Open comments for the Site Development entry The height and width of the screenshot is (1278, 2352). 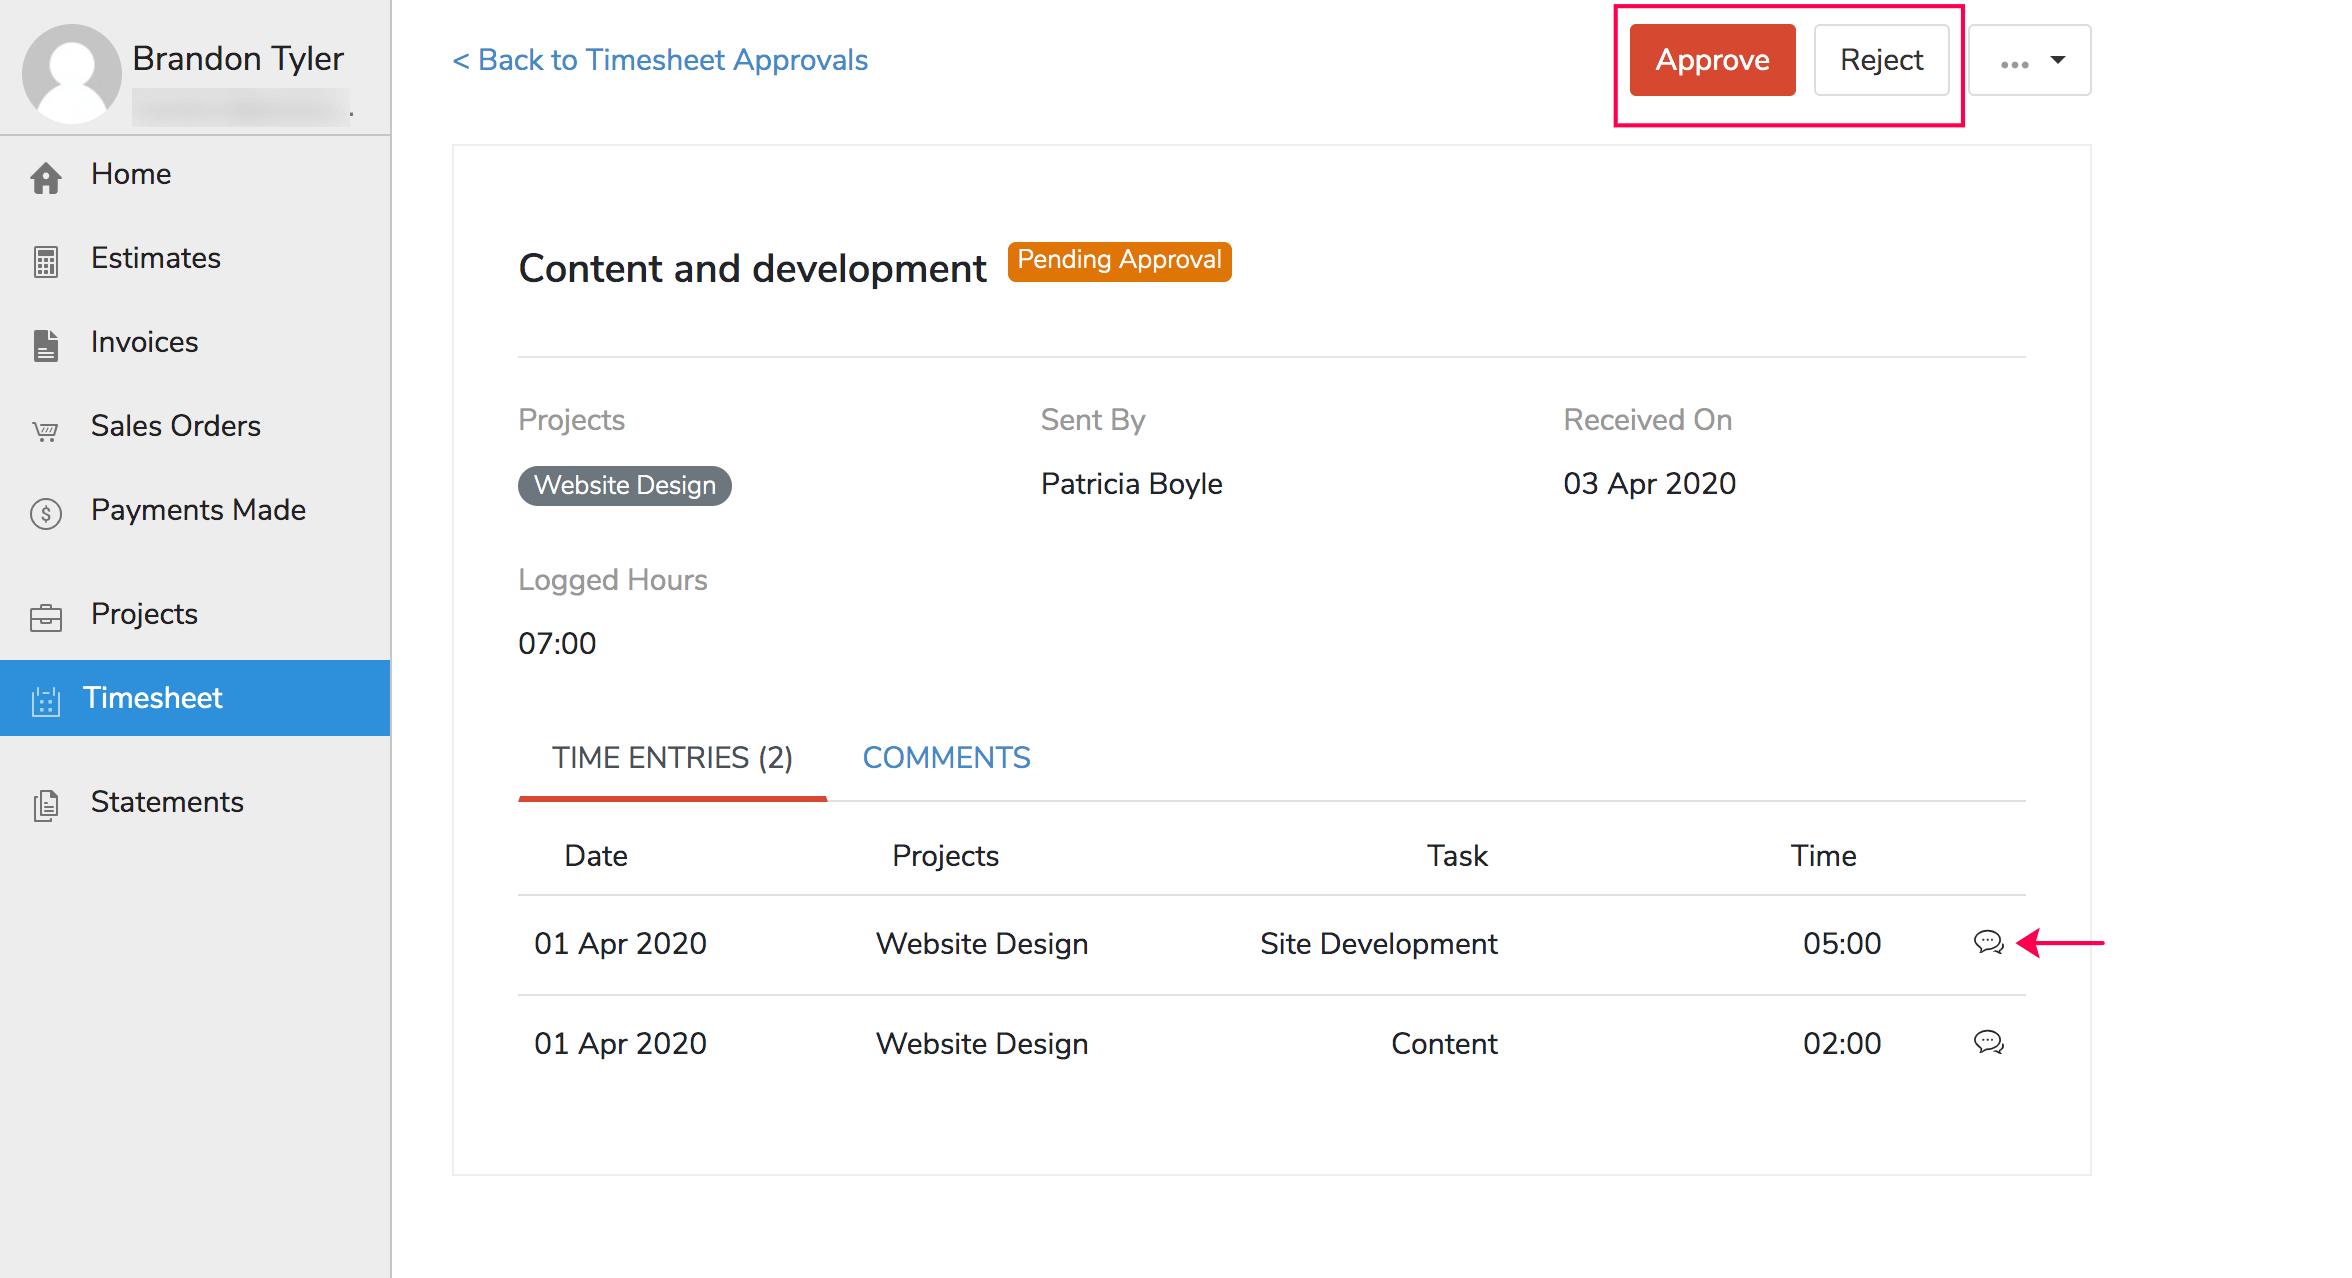1988,943
